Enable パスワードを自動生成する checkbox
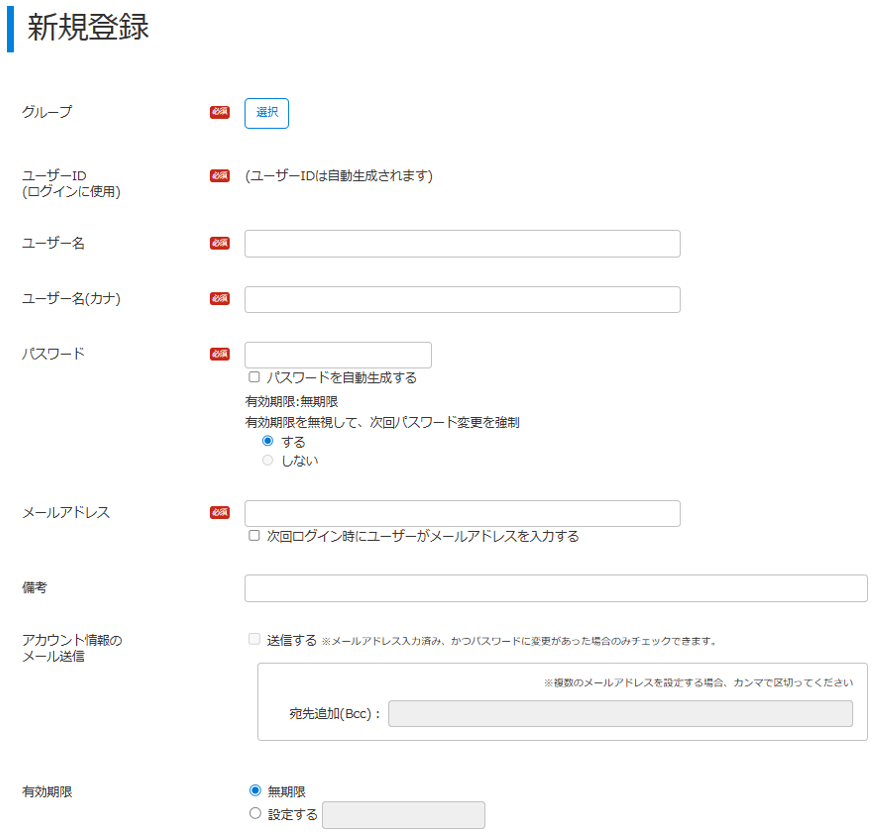 pyautogui.click(x=254, y=378)
